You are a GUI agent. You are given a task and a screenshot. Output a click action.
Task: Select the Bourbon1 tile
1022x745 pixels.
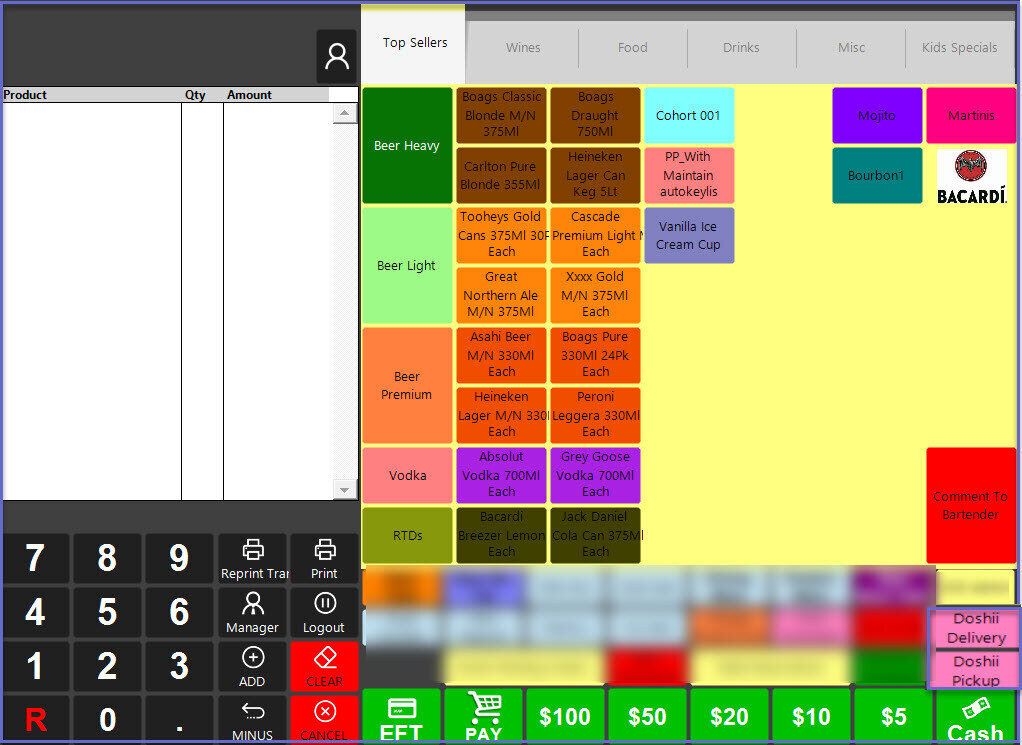click(x=877, y=175)
